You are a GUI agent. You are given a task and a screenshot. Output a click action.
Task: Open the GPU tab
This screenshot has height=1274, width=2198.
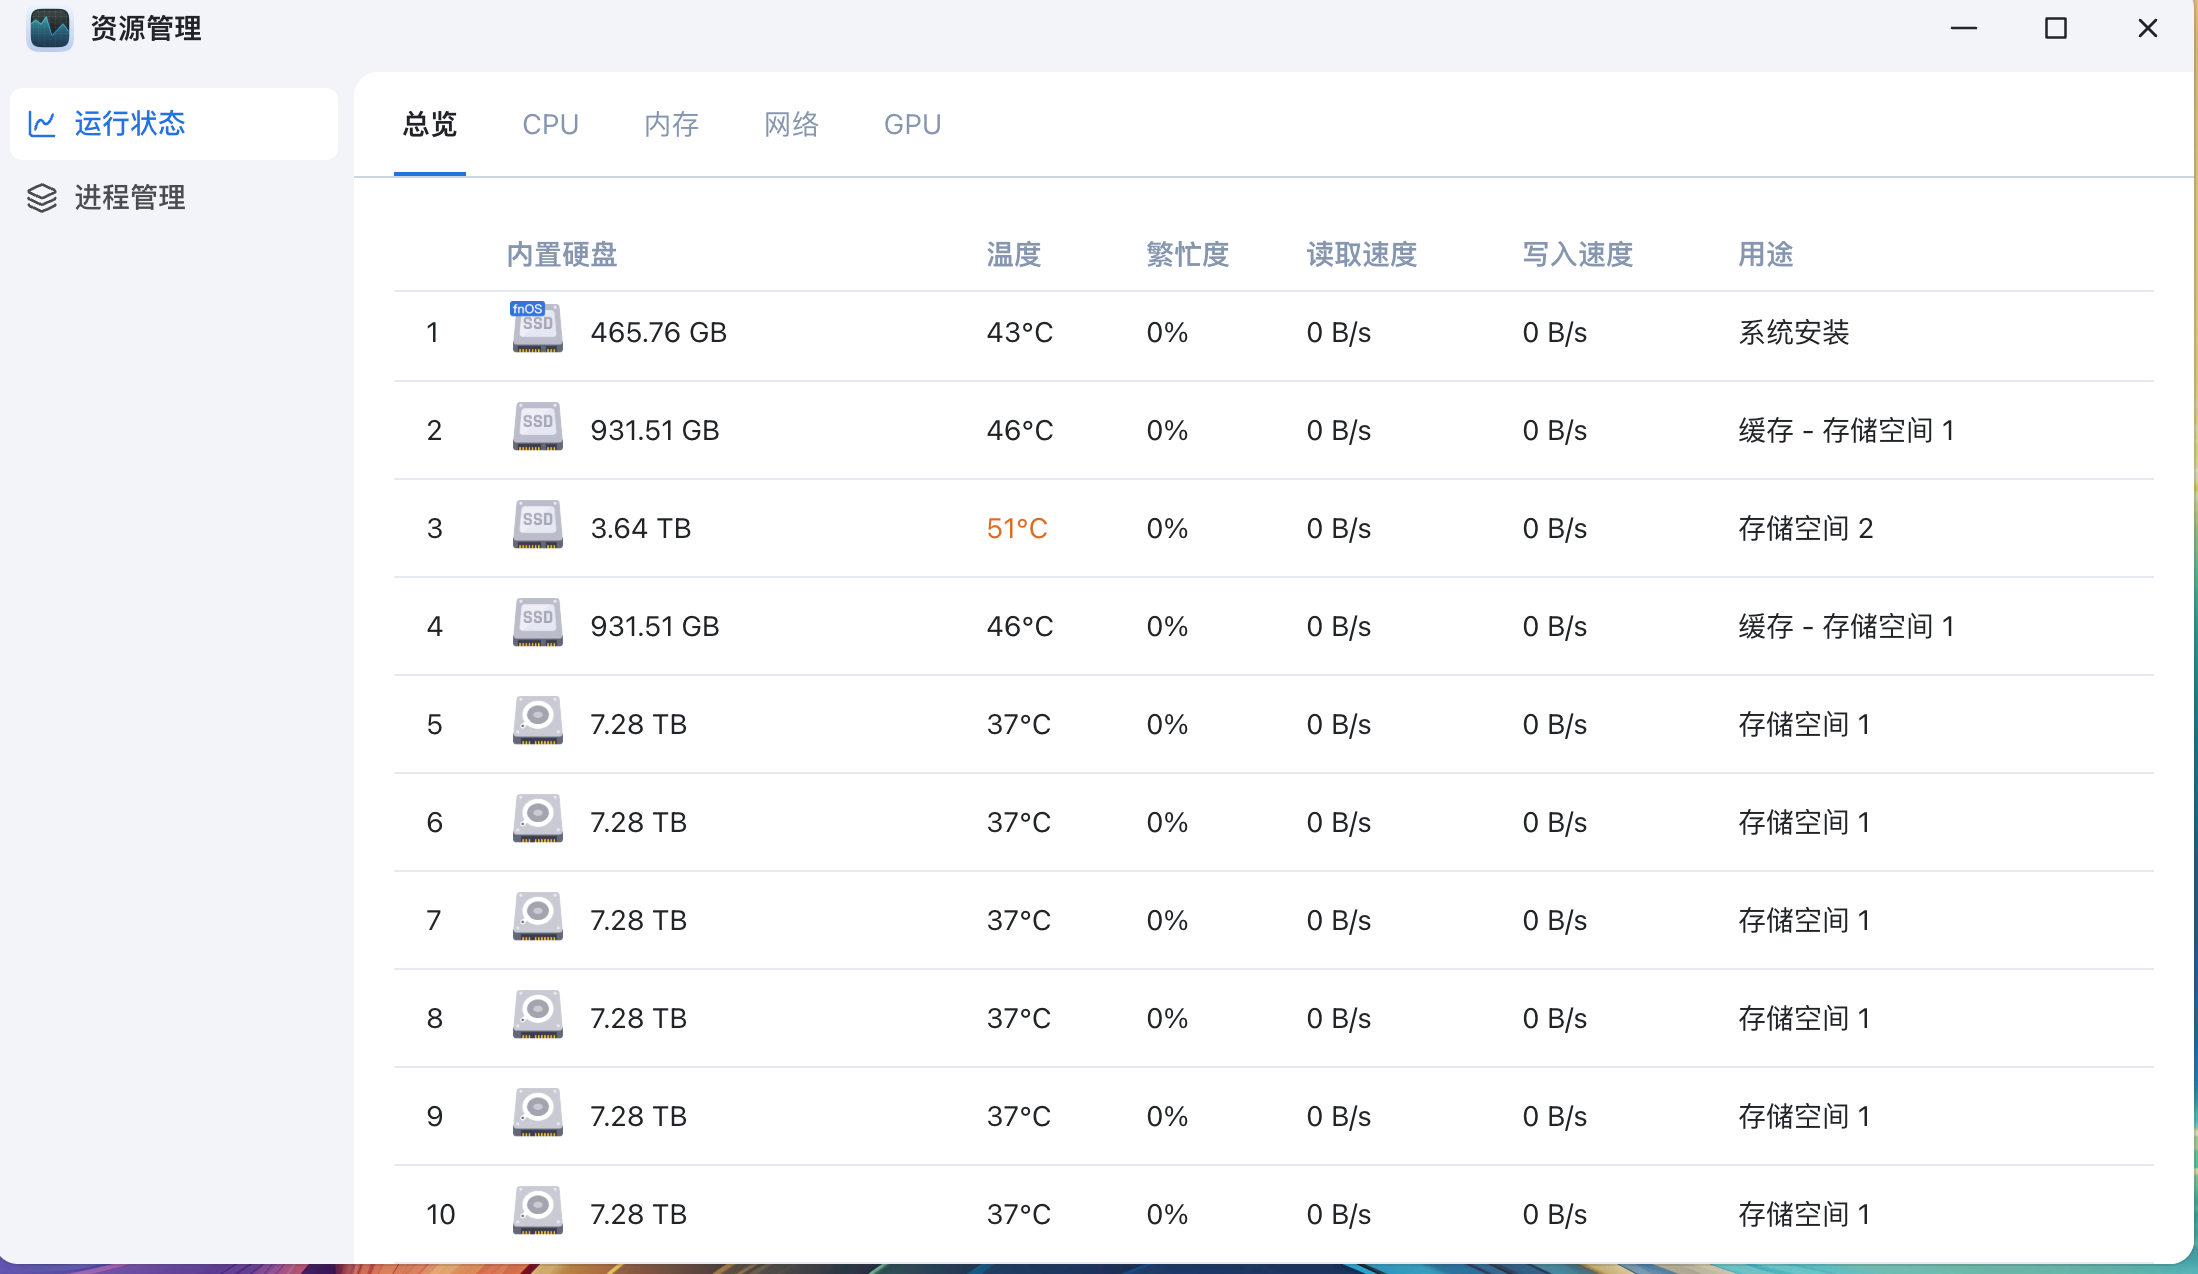(x=911, y=124)
